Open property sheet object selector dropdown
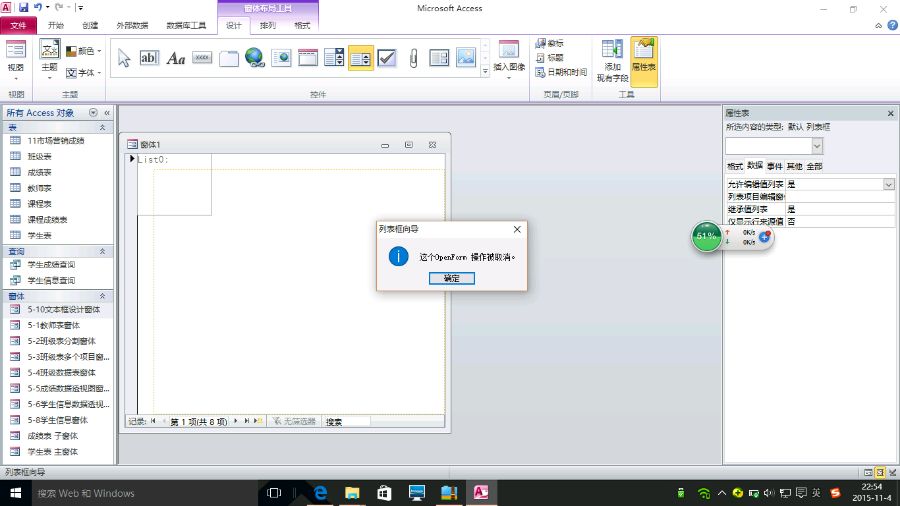This screenshot has height=506, width=900. point(817,146)
